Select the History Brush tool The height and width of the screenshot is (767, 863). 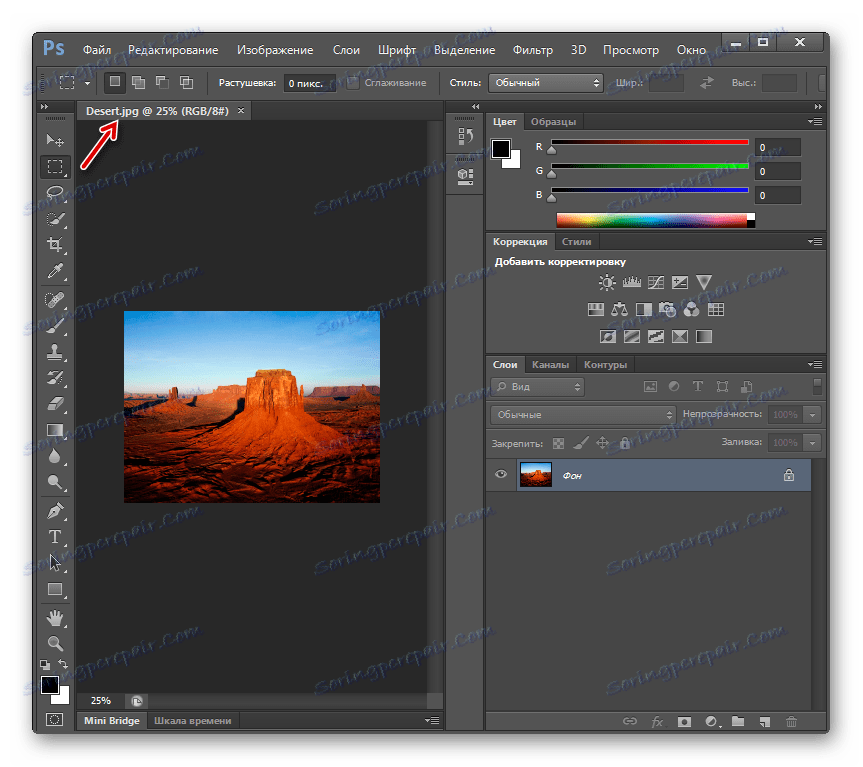(x=54, y=378)
